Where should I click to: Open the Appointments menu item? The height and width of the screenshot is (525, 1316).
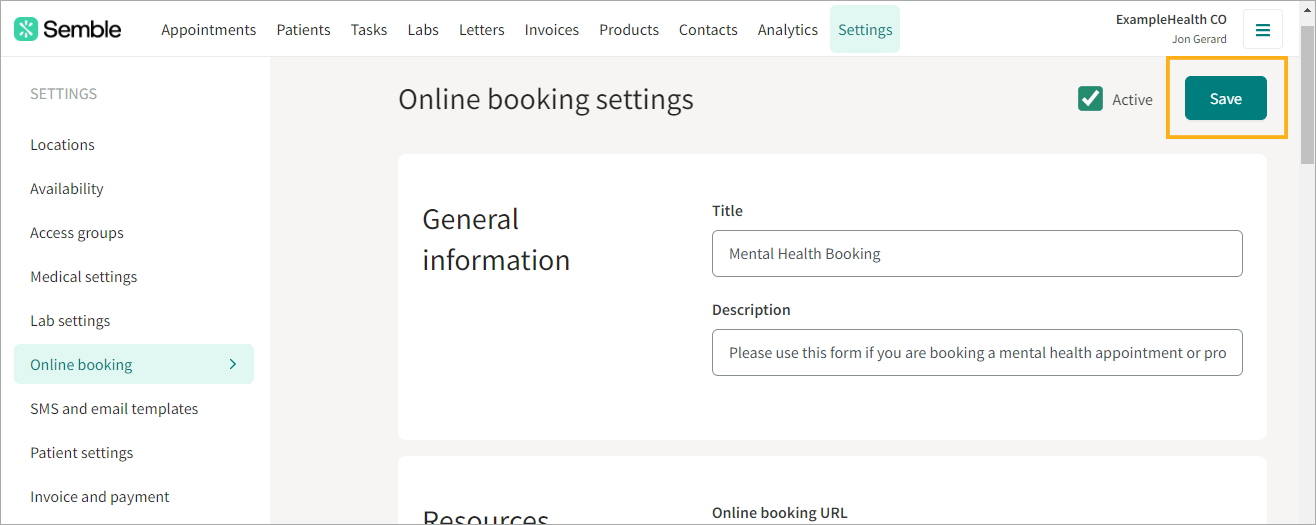(209, 30)
